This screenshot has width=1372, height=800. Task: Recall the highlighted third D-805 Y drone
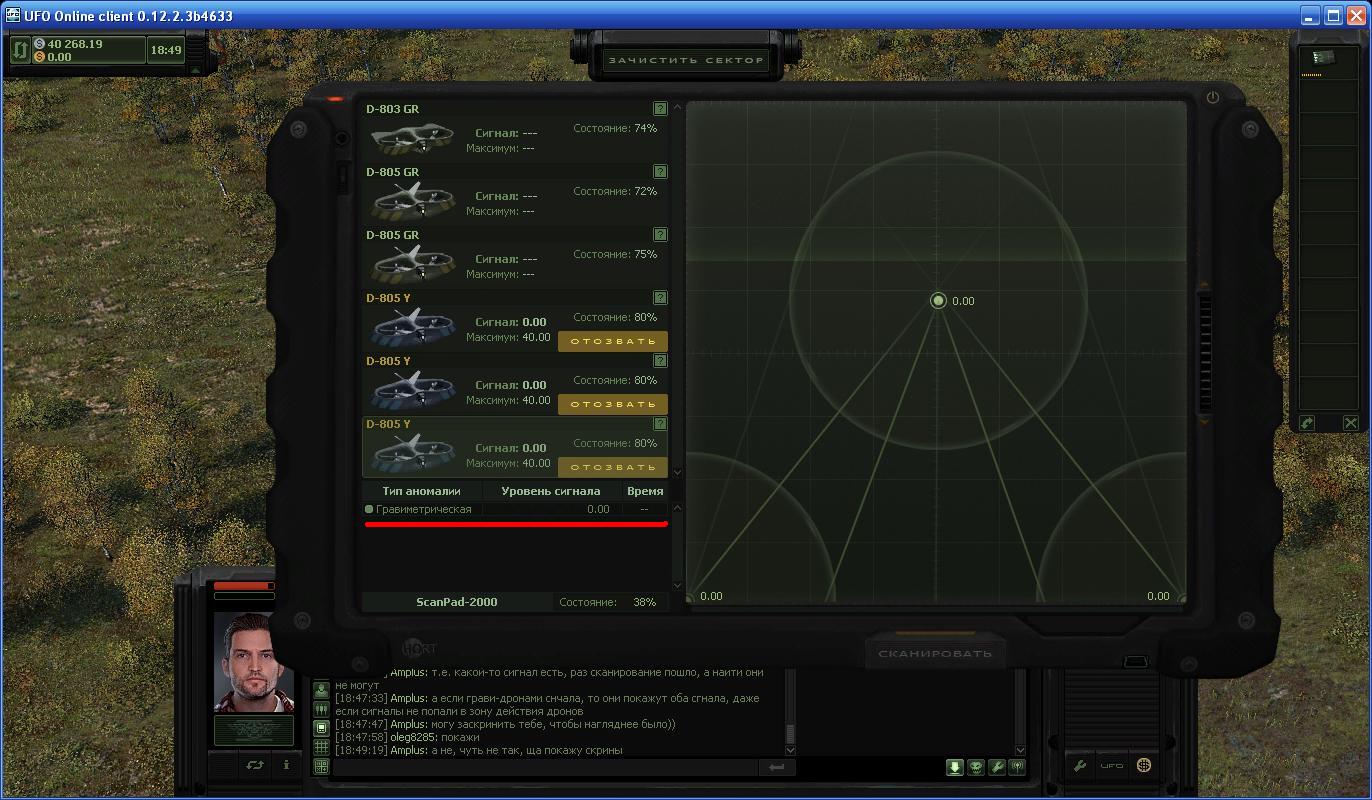tap(612, 467)
